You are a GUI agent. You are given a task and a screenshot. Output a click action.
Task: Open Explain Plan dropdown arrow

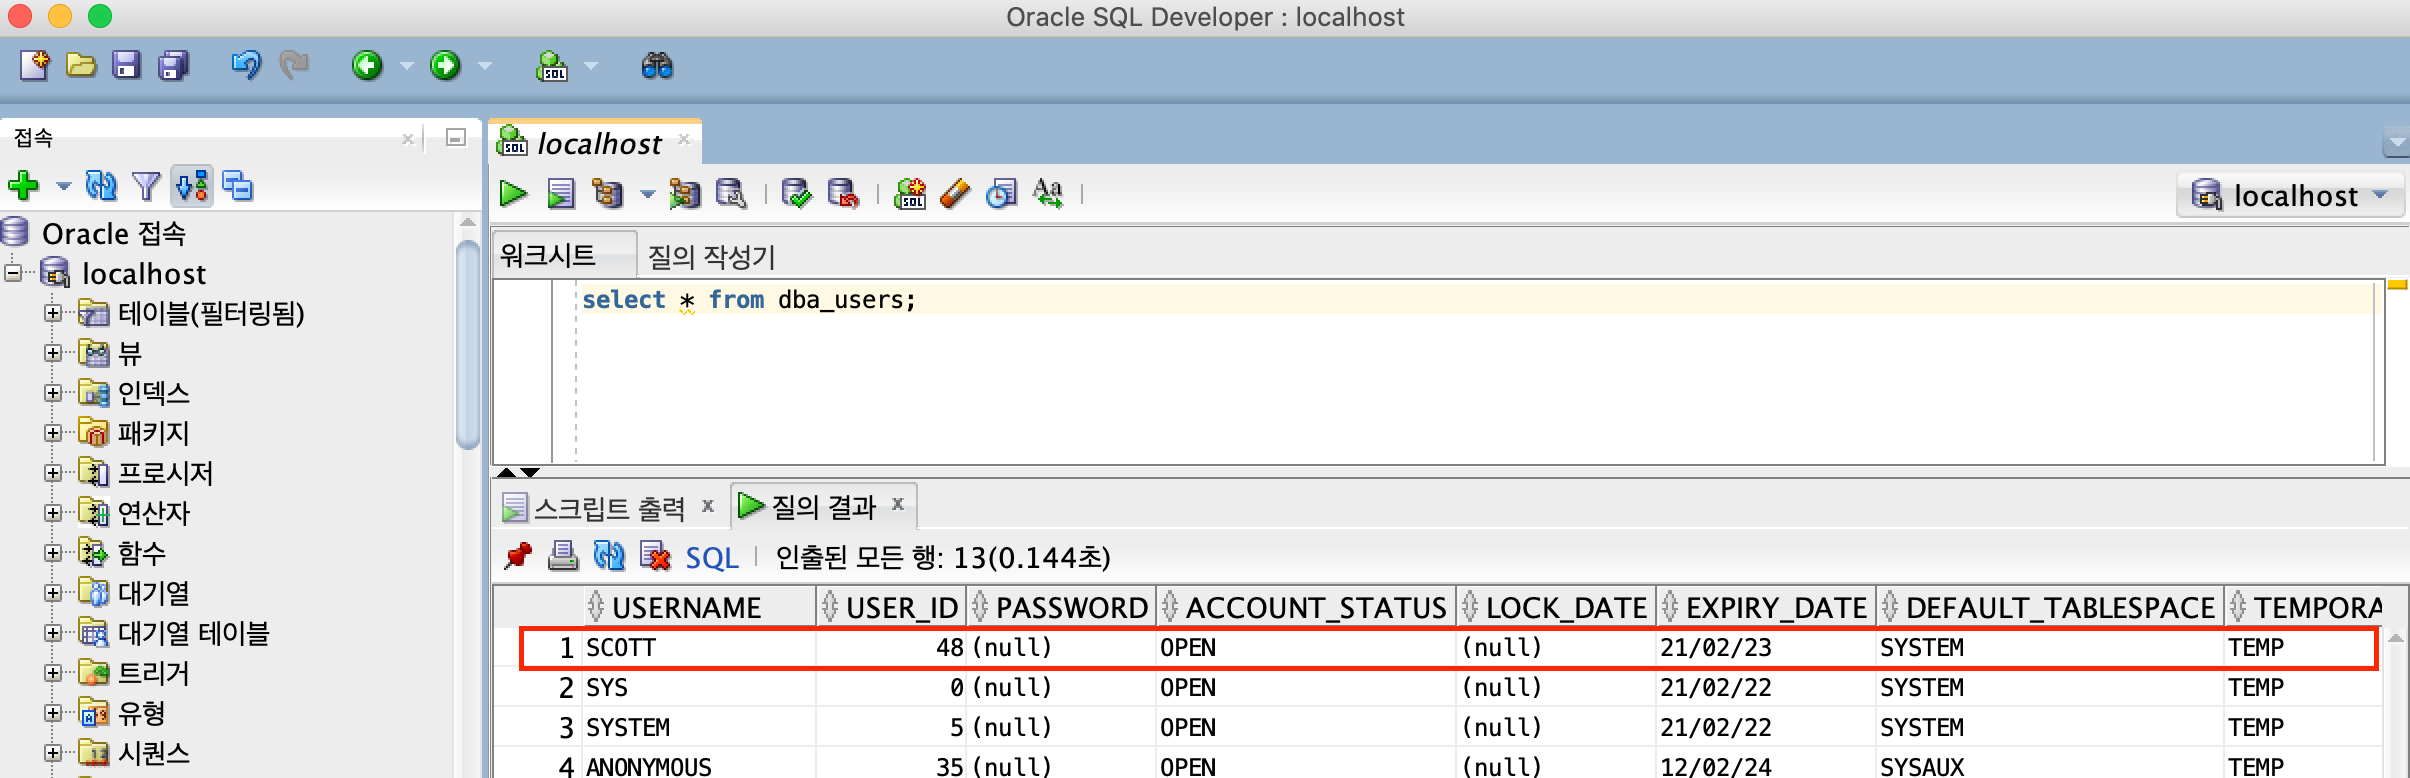click(x=647, y=194)
